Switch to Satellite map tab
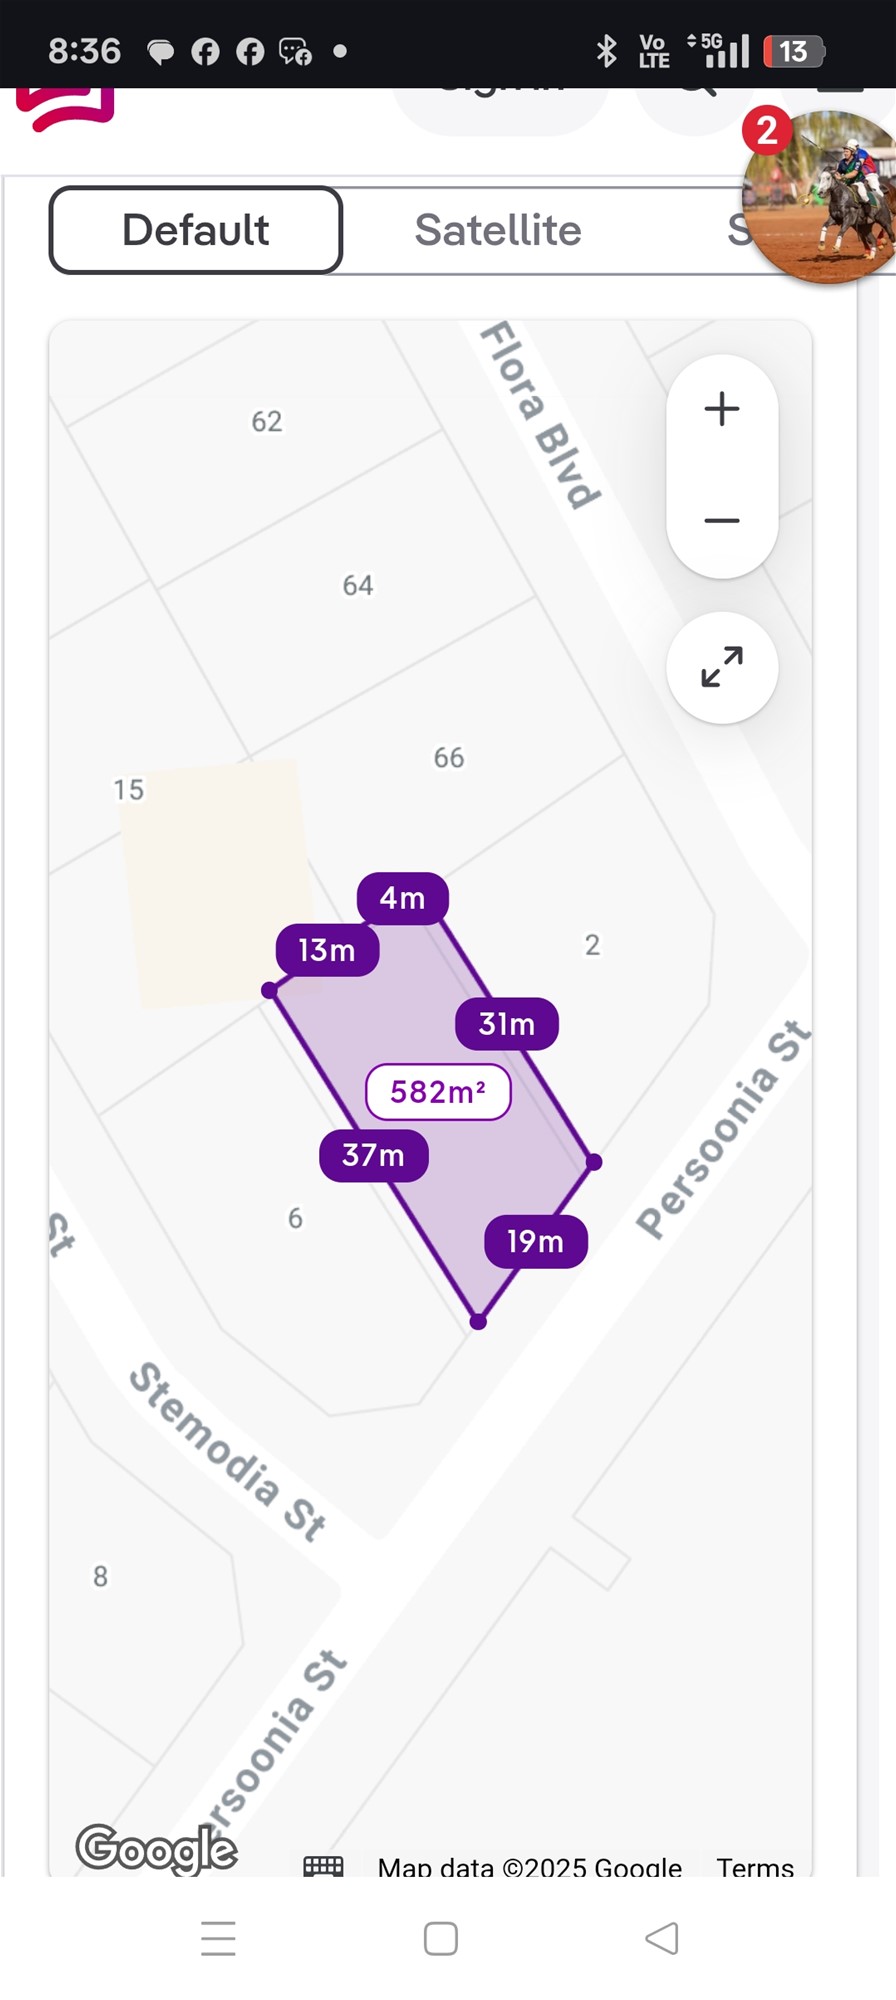Screen dimensions: 896x2000 (x=498, y=230)
